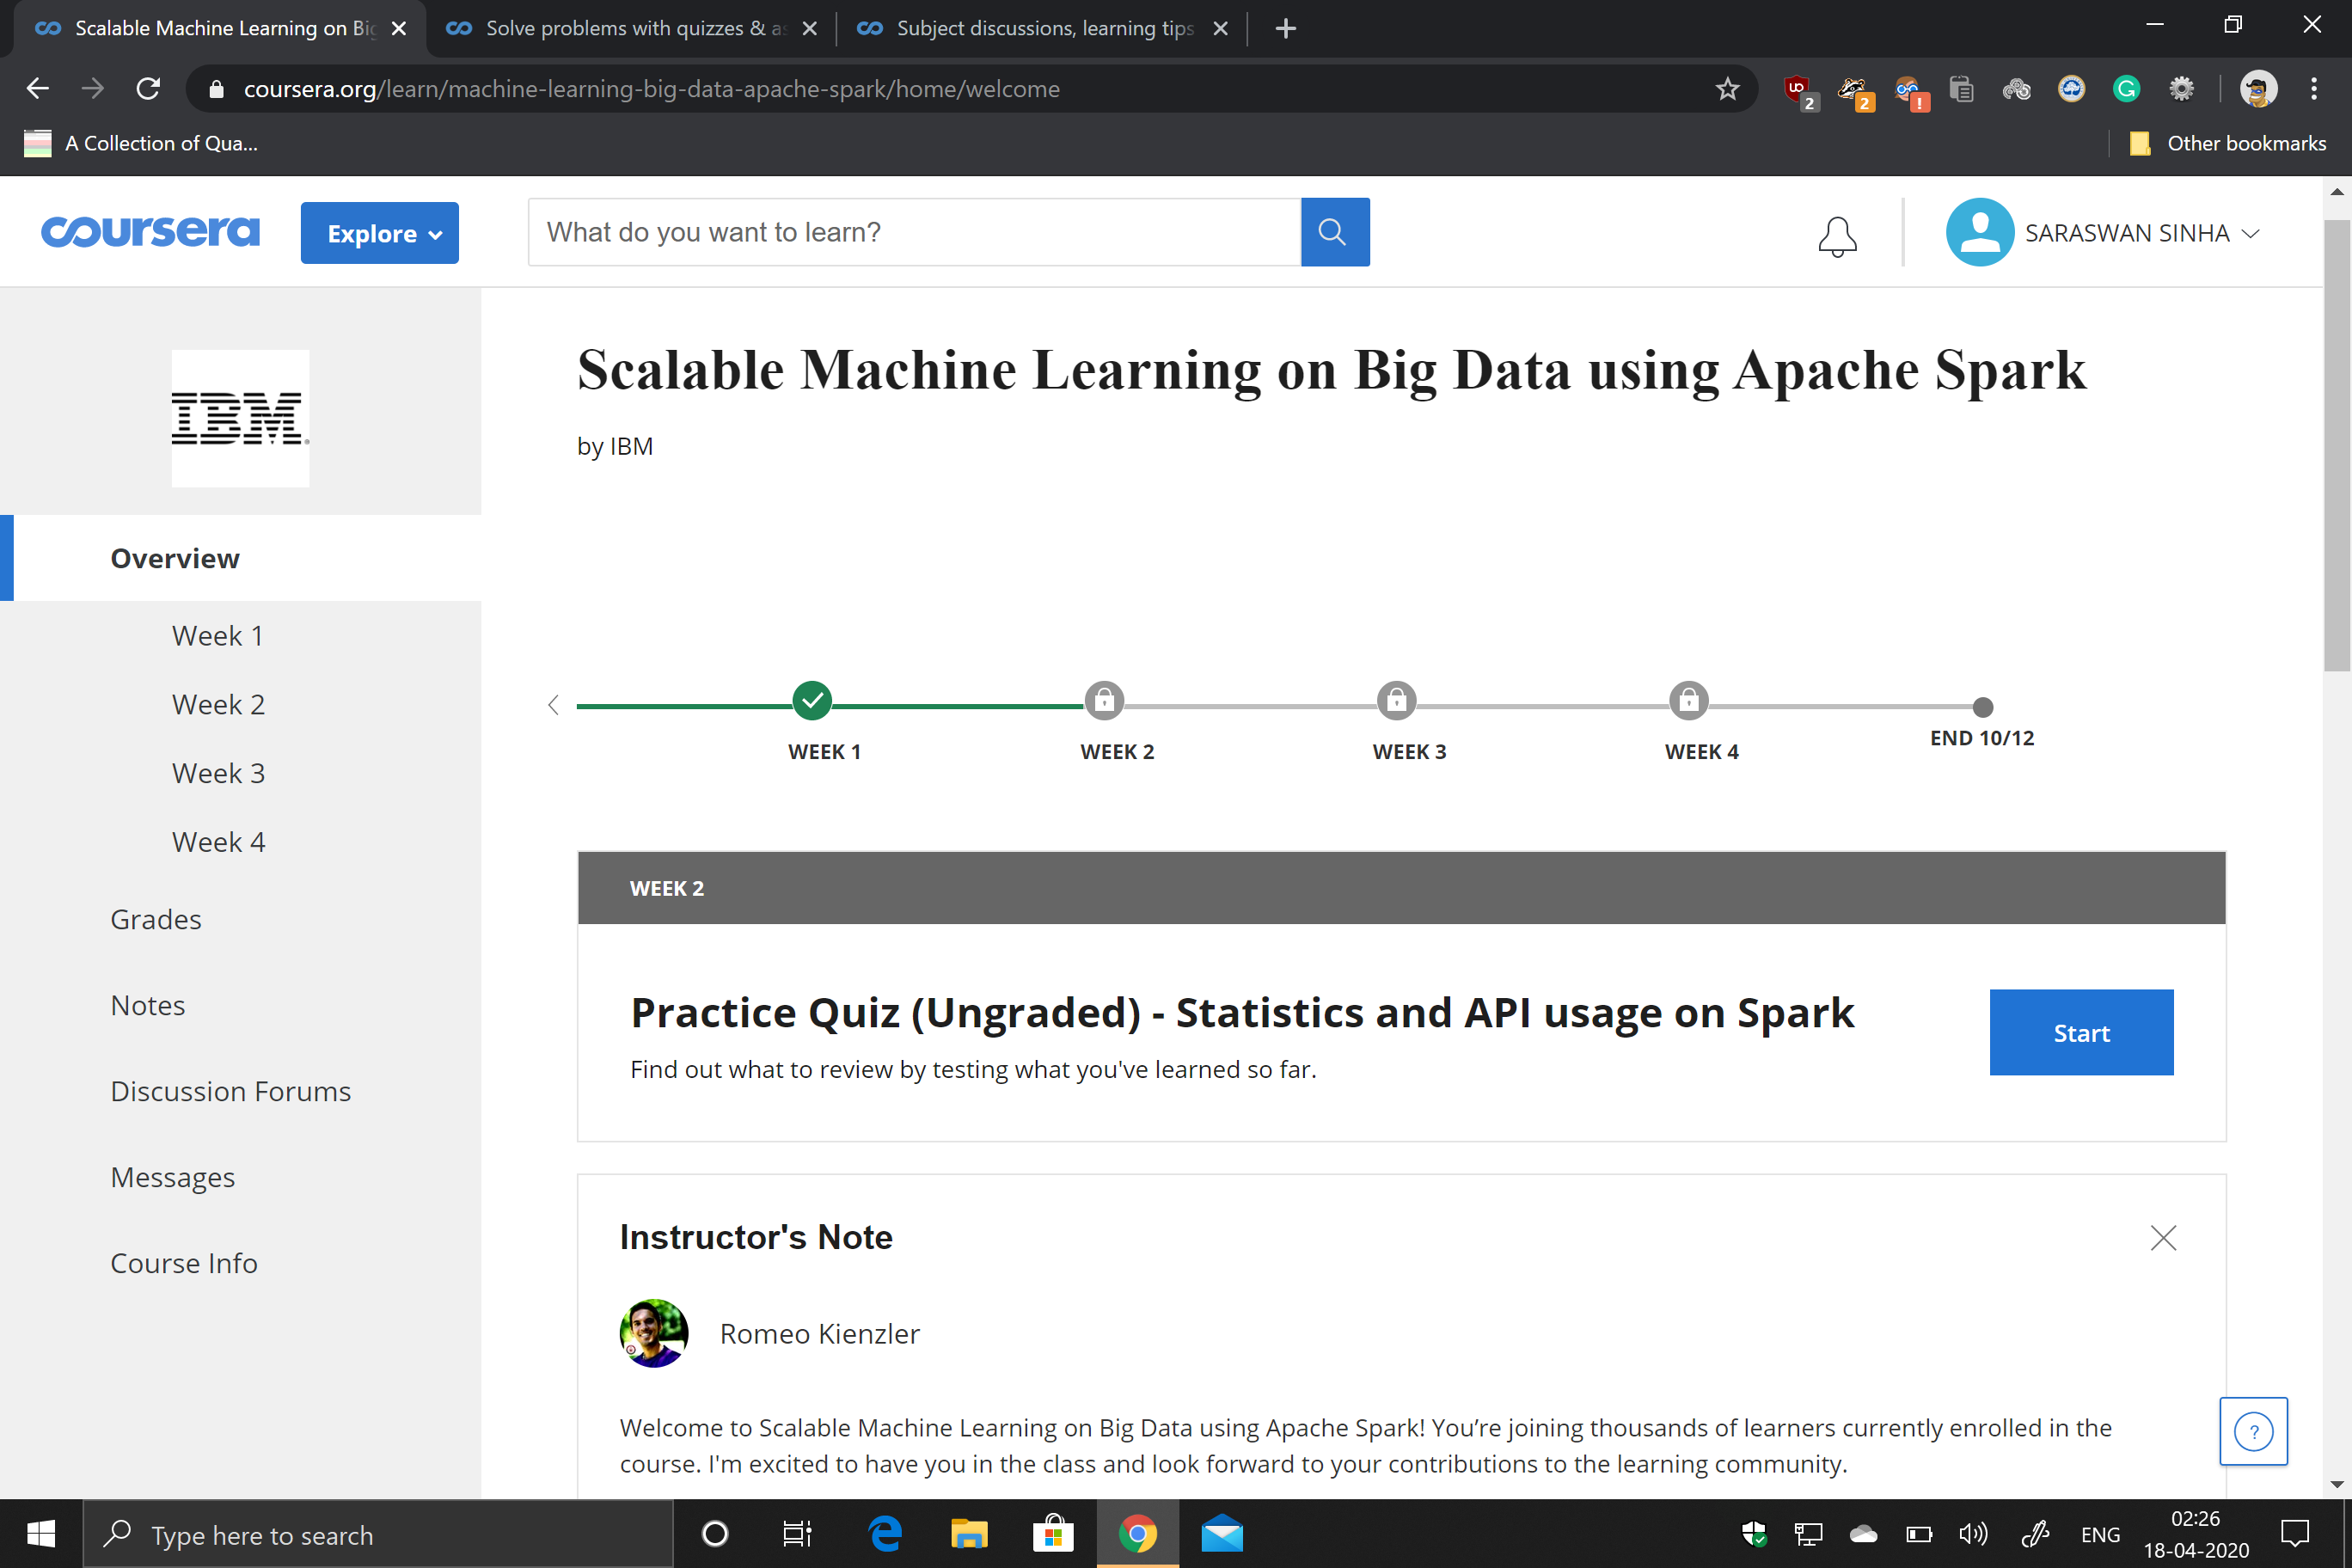Image resolution: width=2352 pixels, height=1568 pixels.
Task: Click the IBM logo thumbnail
Action: (240, 418)
